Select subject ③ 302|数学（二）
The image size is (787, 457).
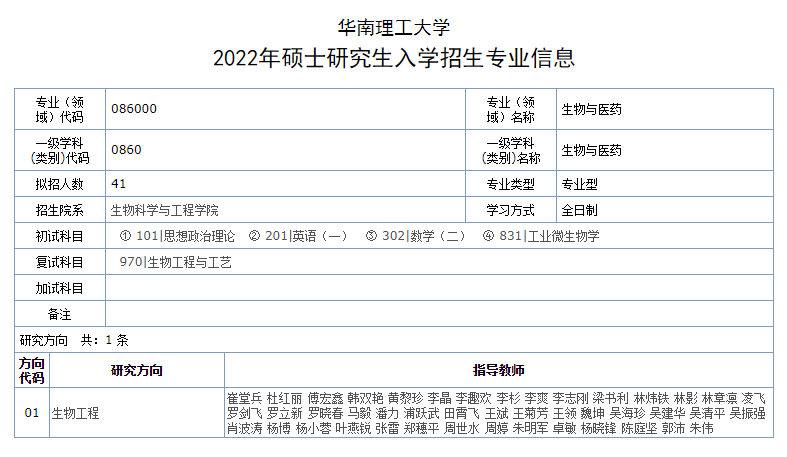(416, 236)
